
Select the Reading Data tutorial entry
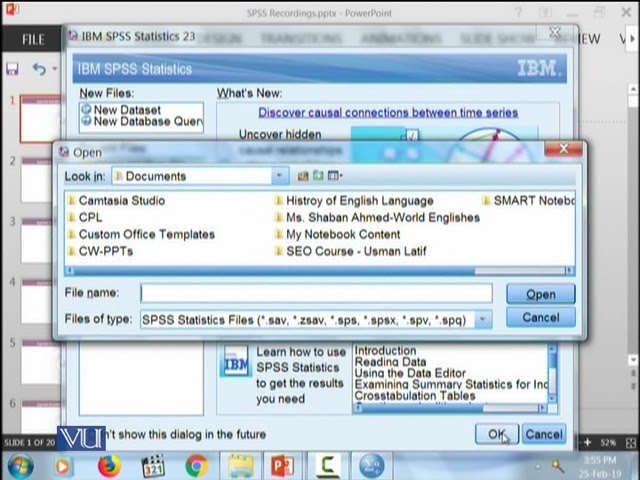(390, 362)
